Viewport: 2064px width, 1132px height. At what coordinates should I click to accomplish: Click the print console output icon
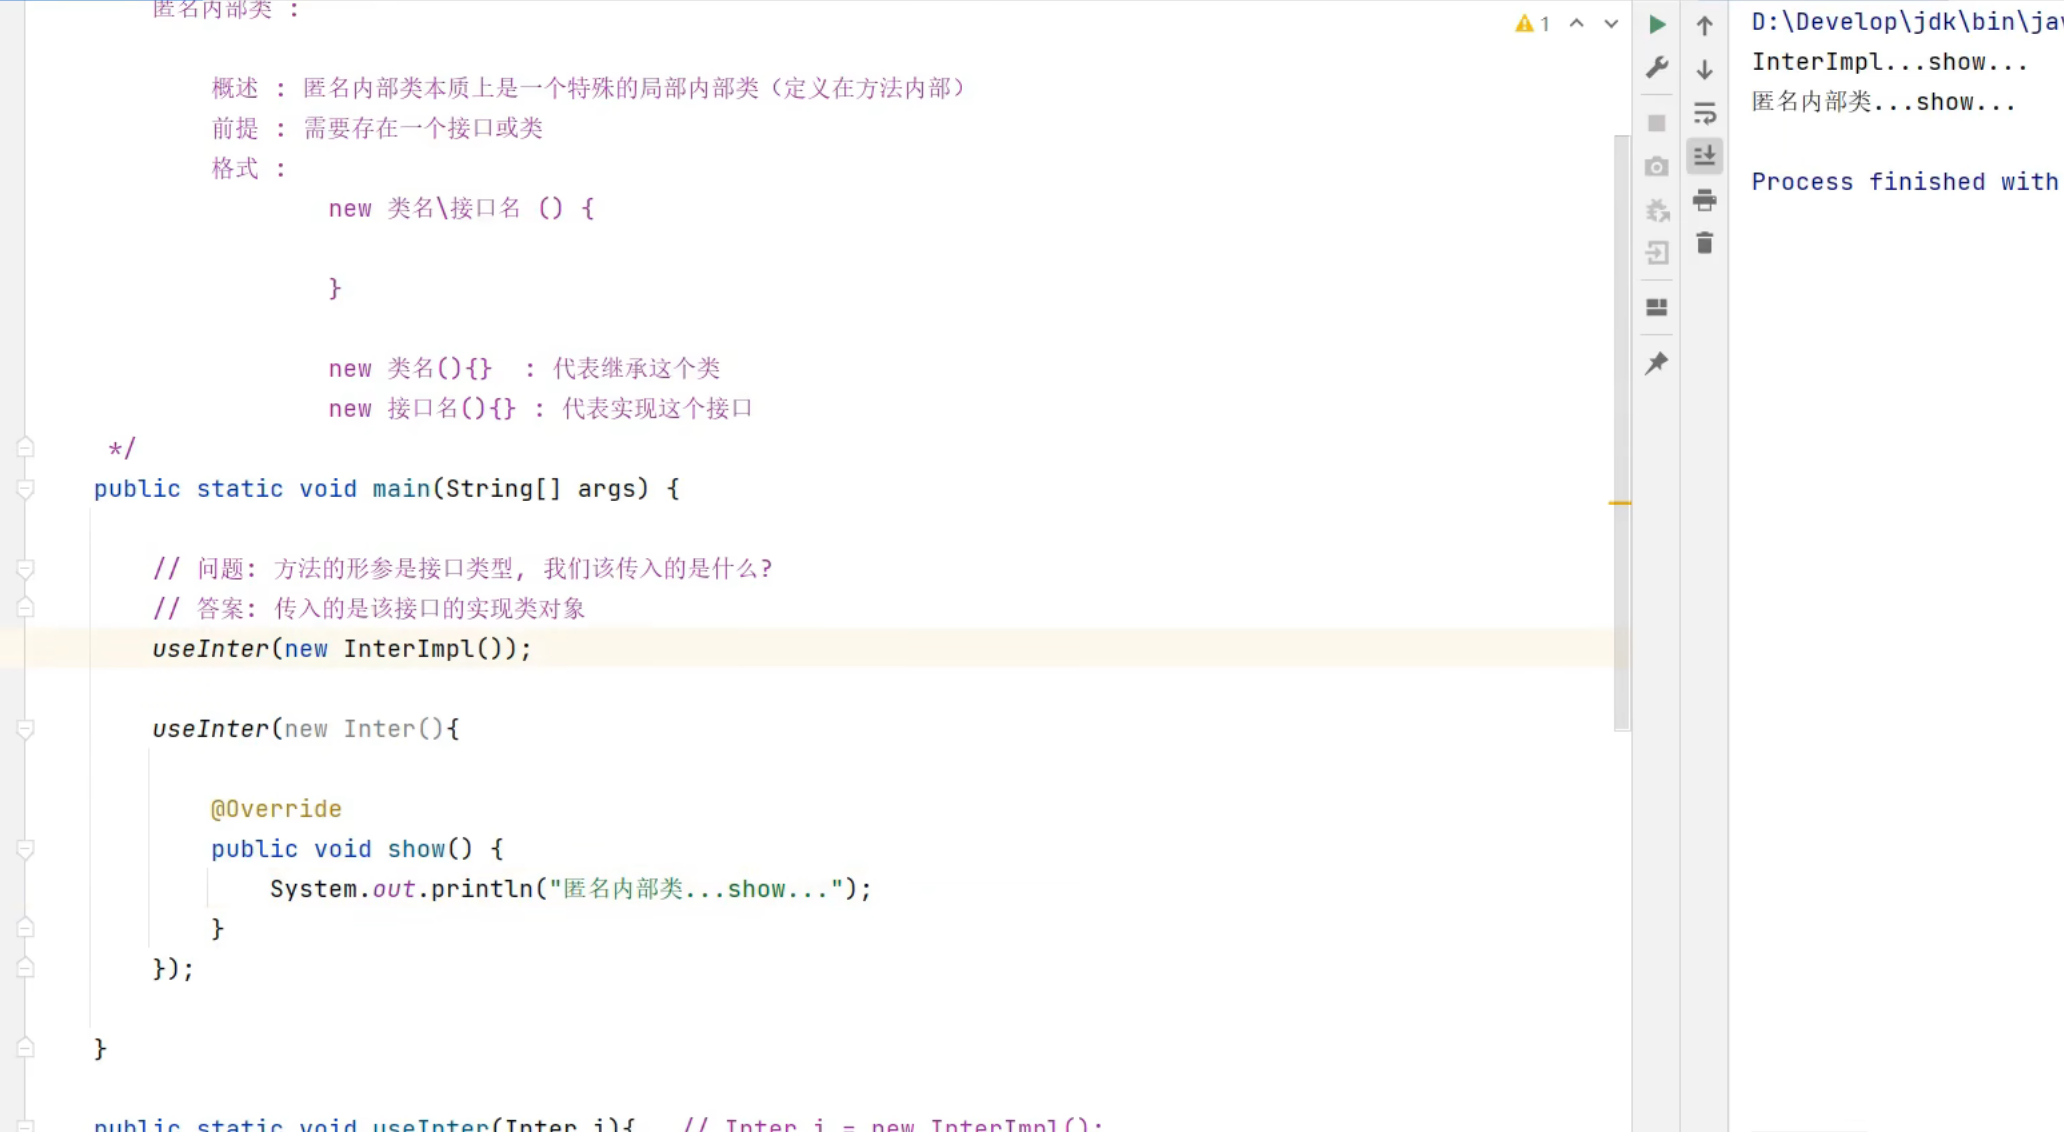1705,201
